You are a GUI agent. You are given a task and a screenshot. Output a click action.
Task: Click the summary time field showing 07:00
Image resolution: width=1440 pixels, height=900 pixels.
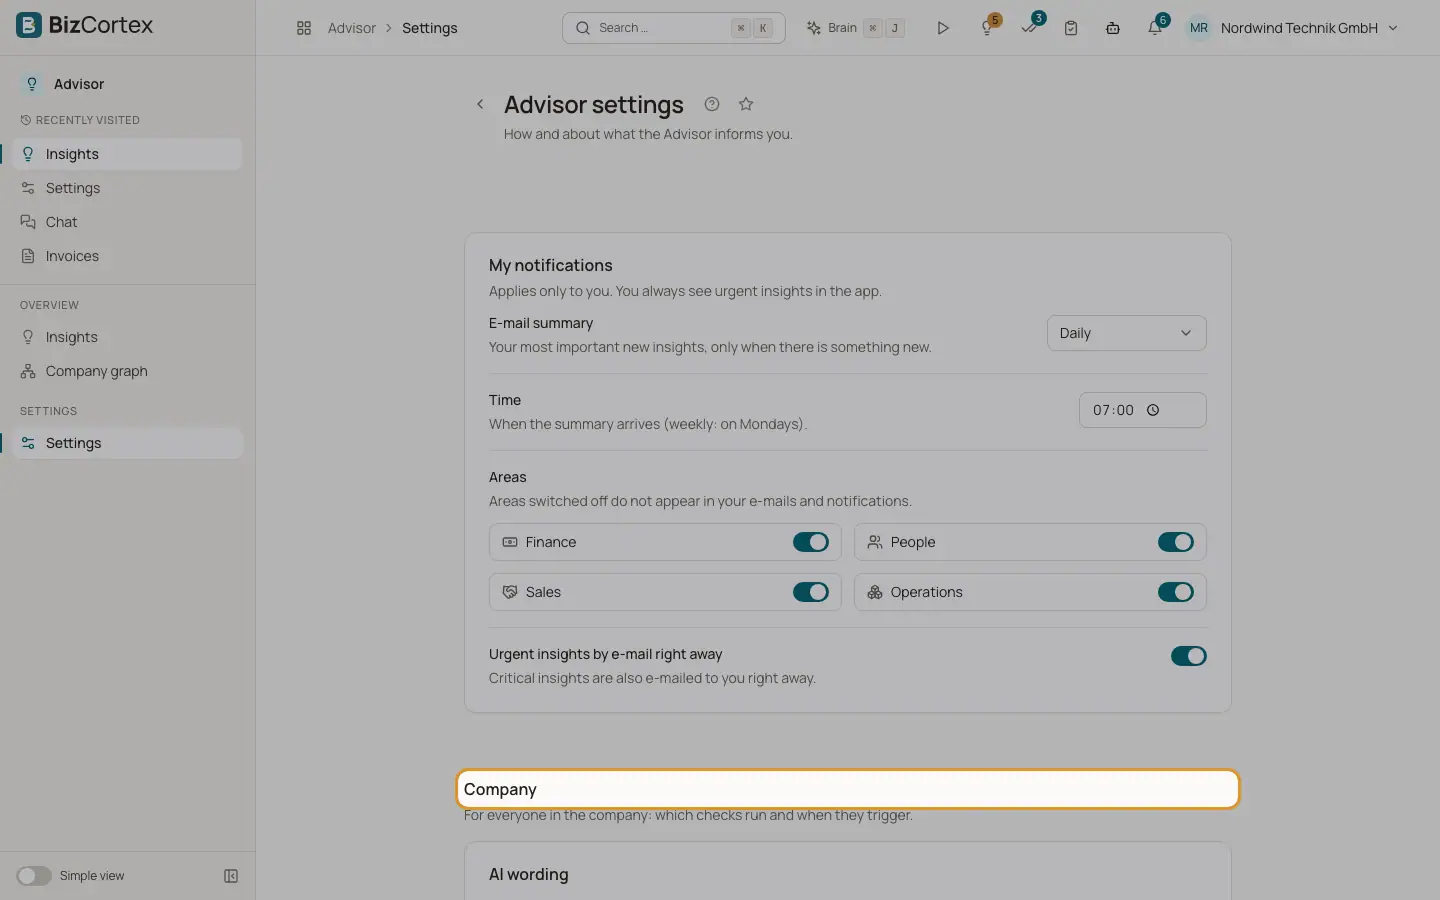(x=1143, y=410)
